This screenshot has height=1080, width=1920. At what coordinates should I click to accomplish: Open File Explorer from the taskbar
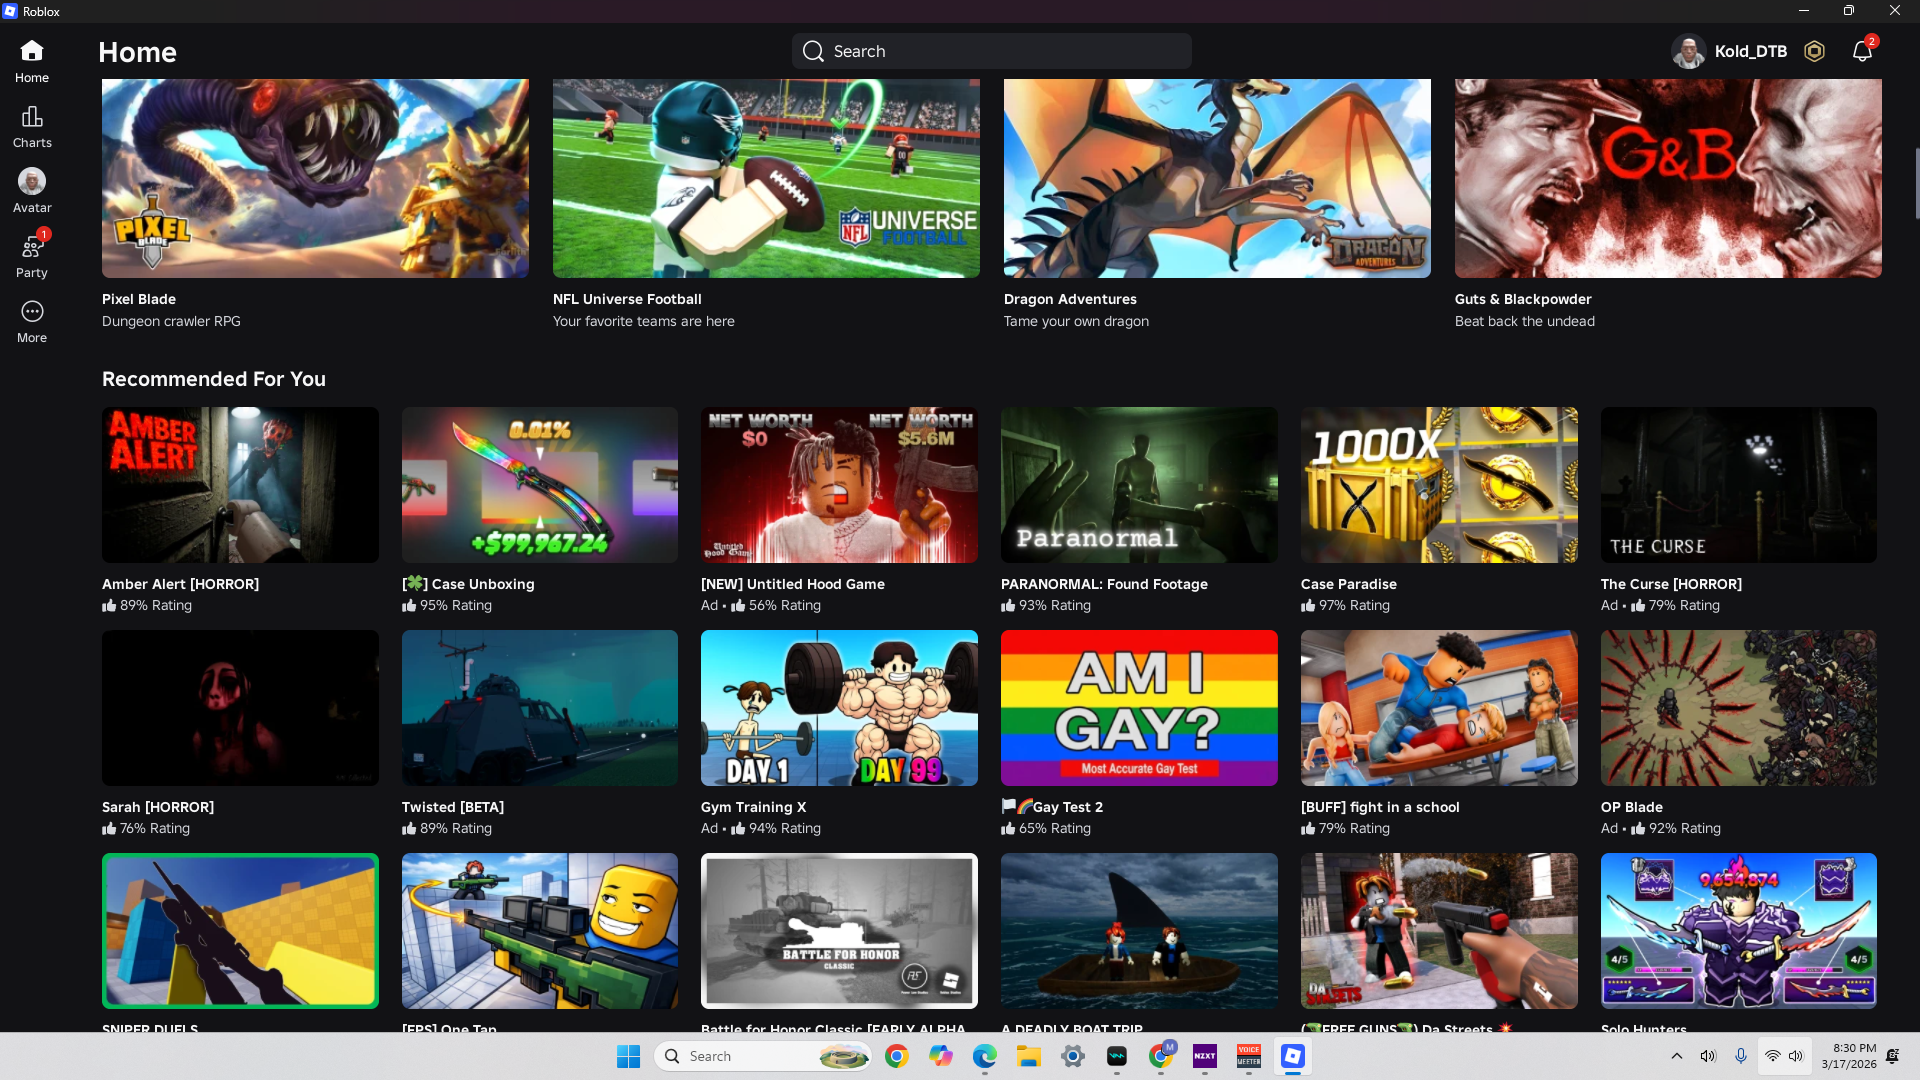coord(1029,1056)
